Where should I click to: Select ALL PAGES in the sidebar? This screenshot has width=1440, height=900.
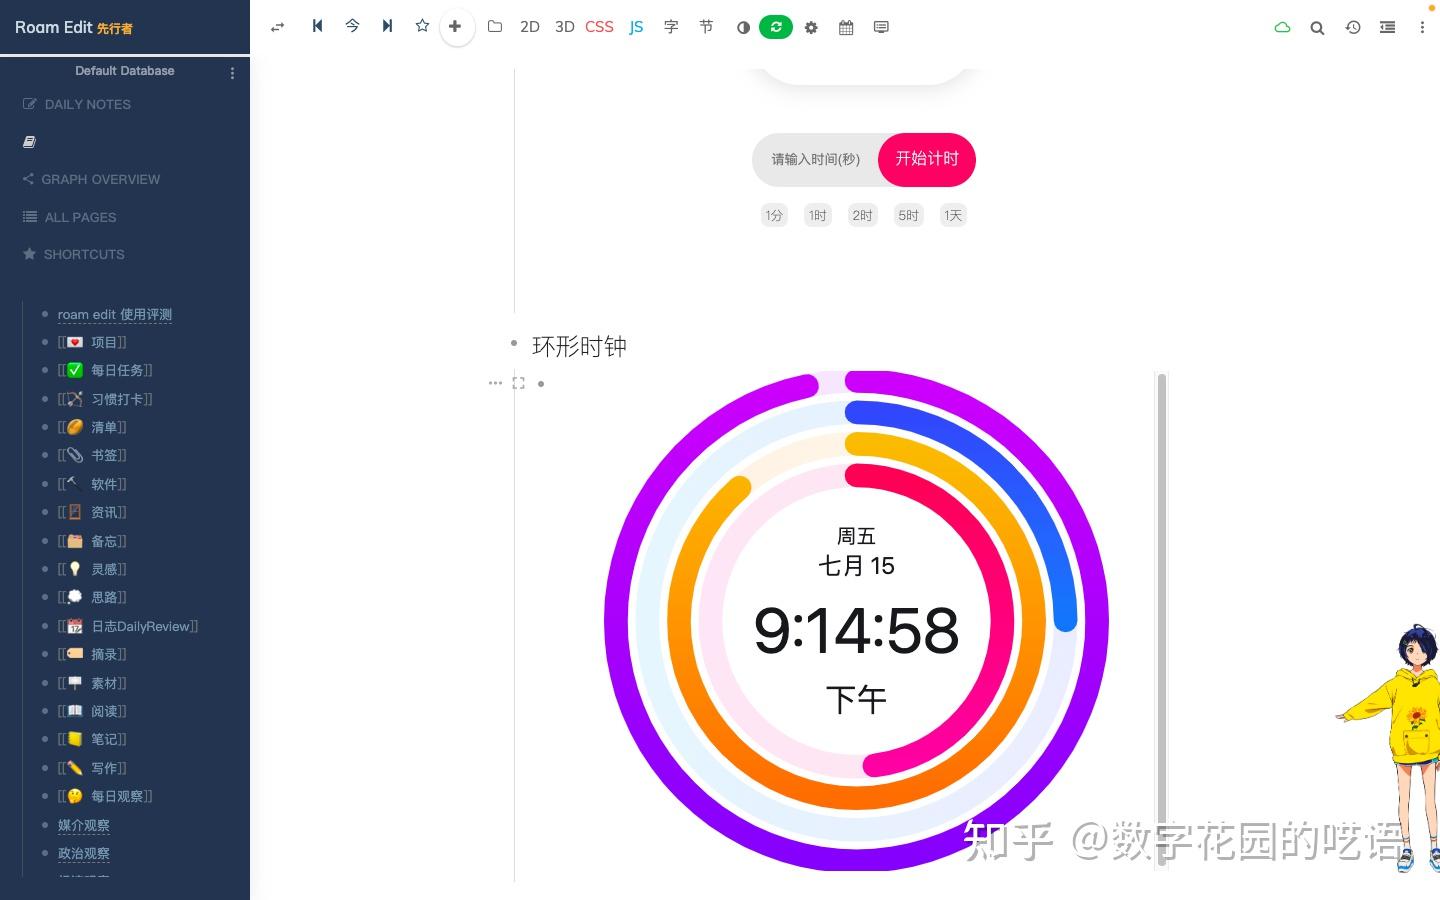[80, 217]
